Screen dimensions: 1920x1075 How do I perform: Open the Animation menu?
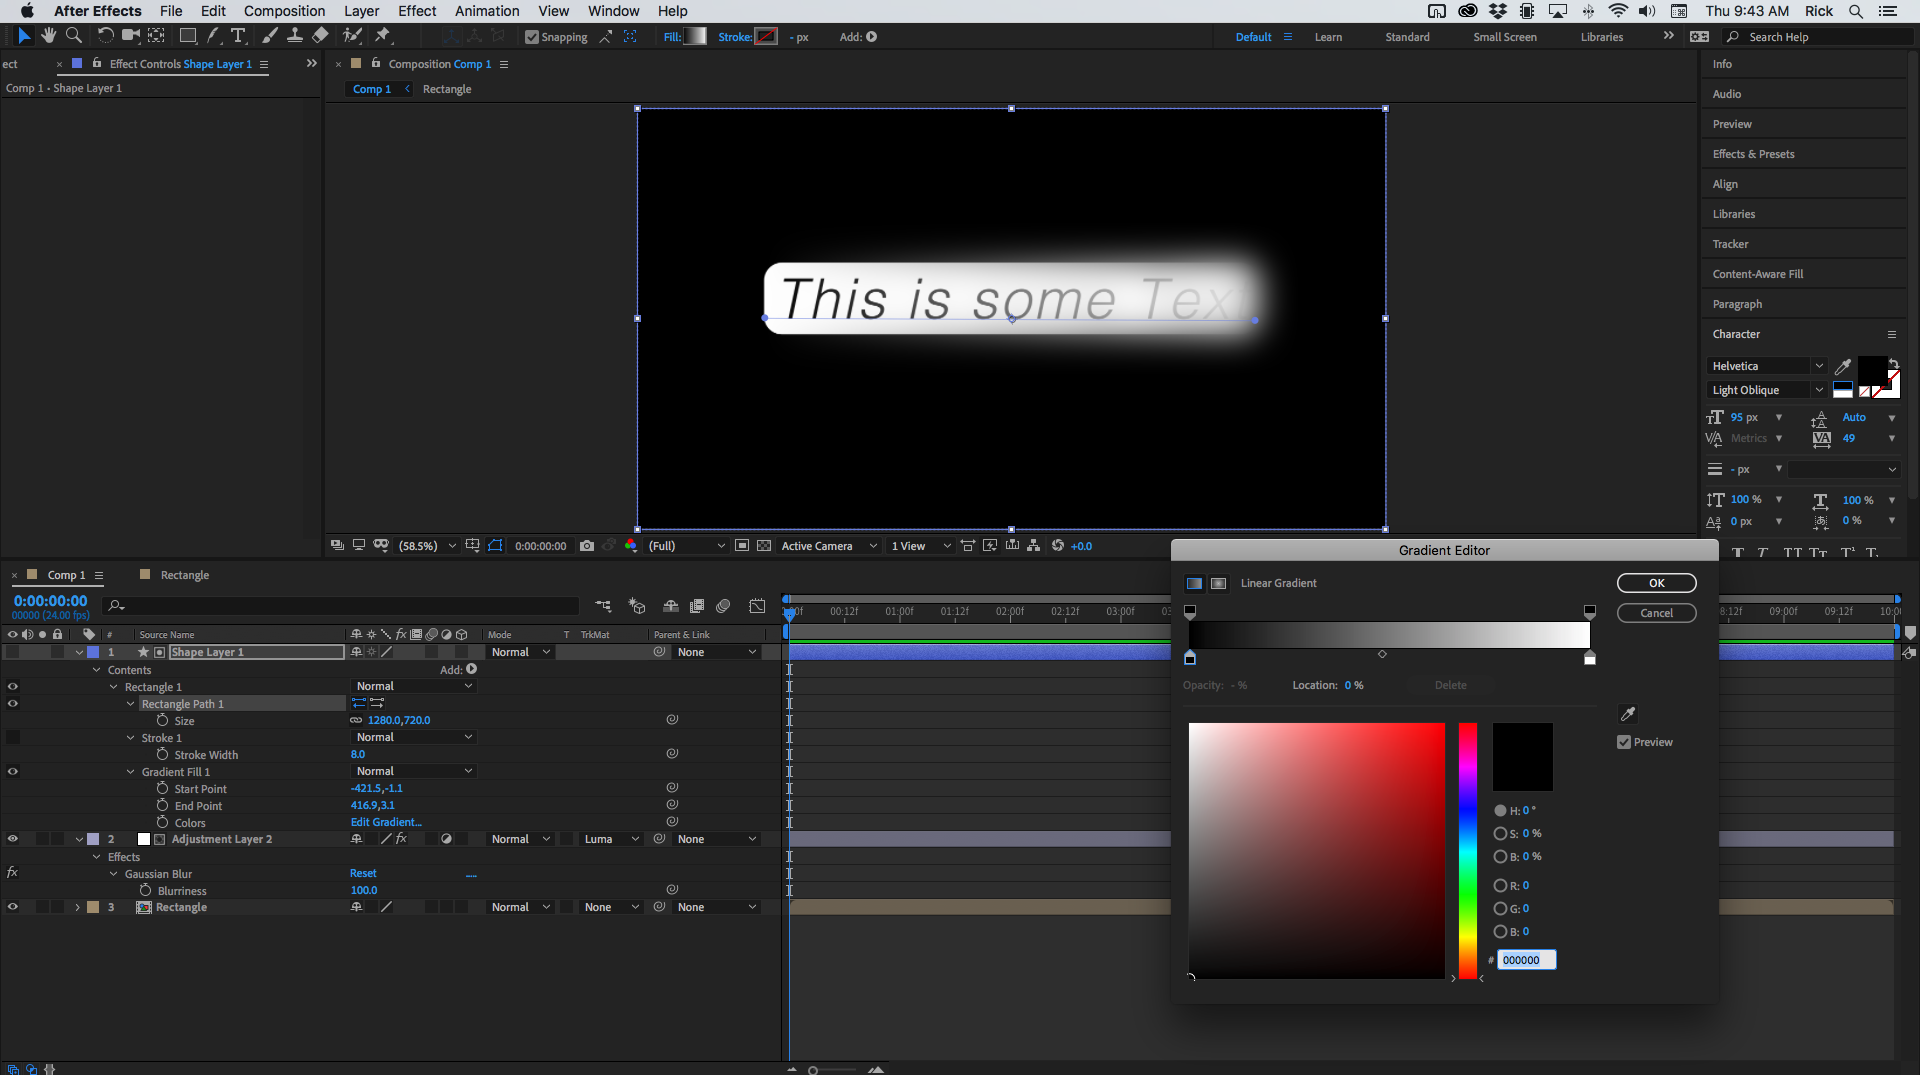487,11
